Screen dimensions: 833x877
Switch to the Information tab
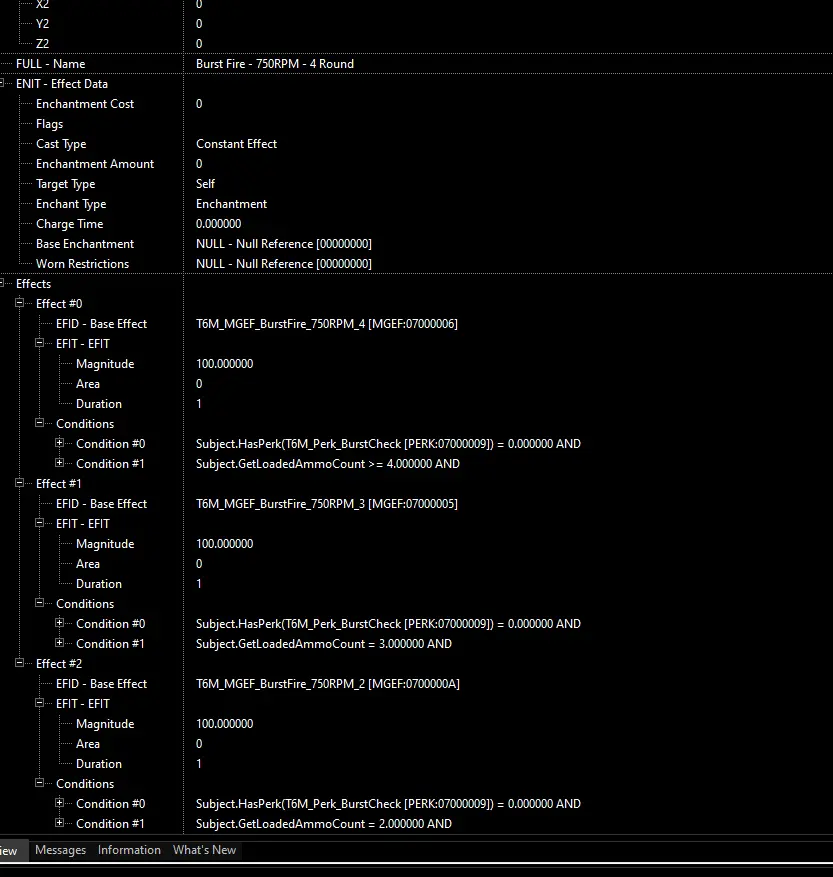129,850
